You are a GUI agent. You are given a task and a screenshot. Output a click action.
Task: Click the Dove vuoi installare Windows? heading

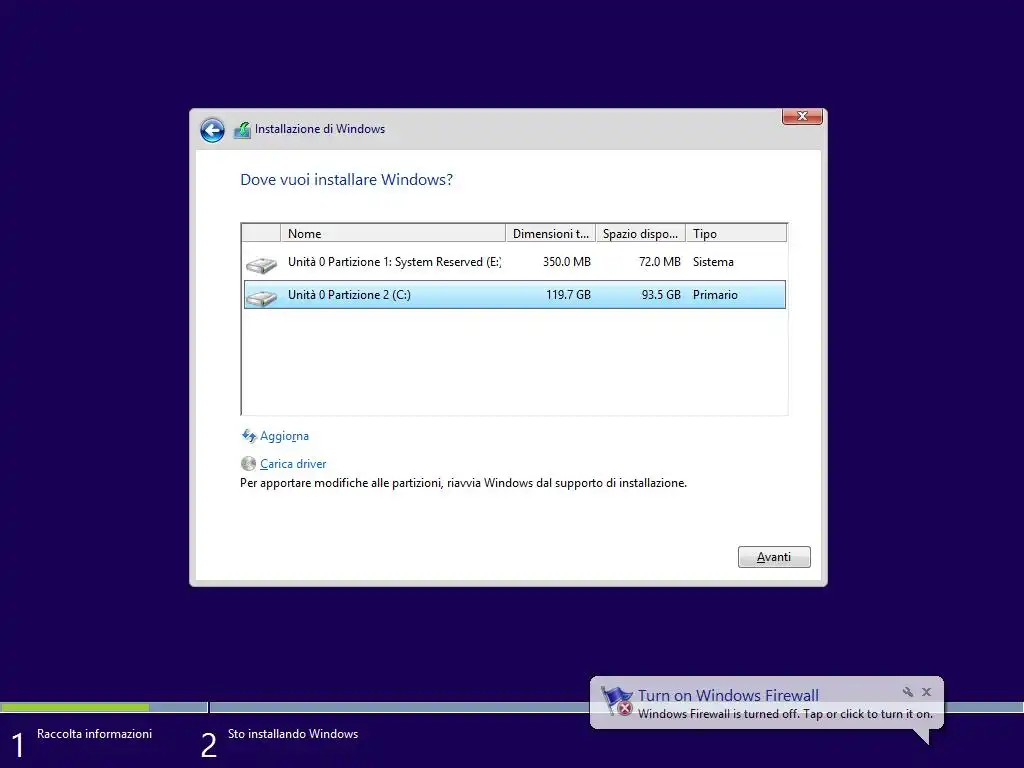pos(346,180)
